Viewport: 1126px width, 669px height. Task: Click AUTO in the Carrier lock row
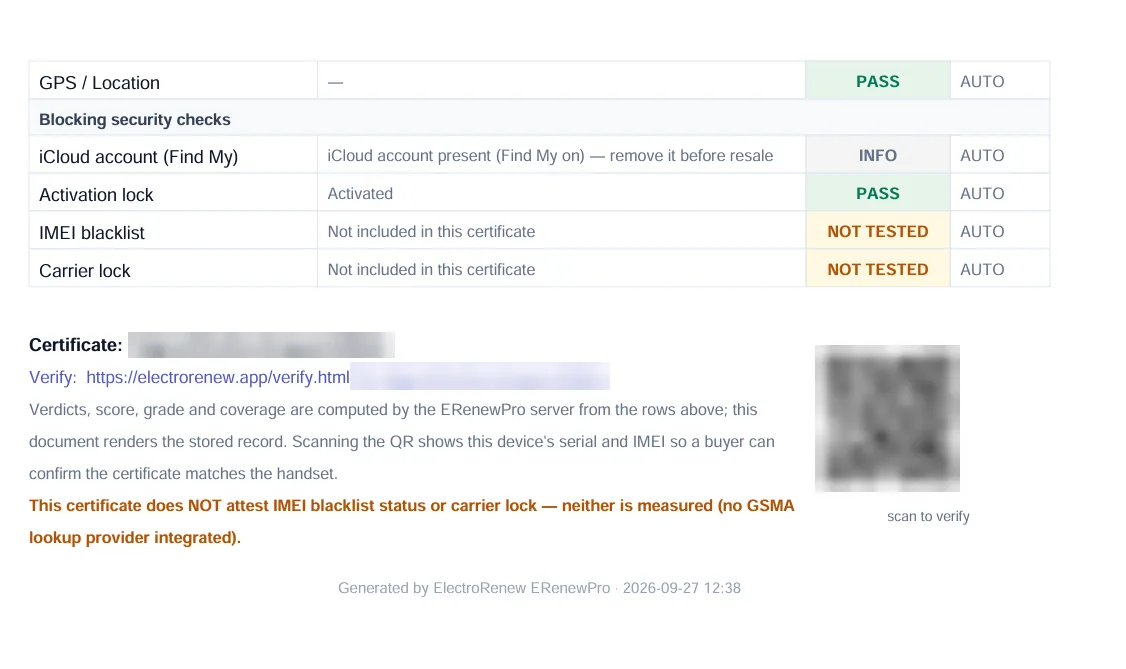[982, 270]
